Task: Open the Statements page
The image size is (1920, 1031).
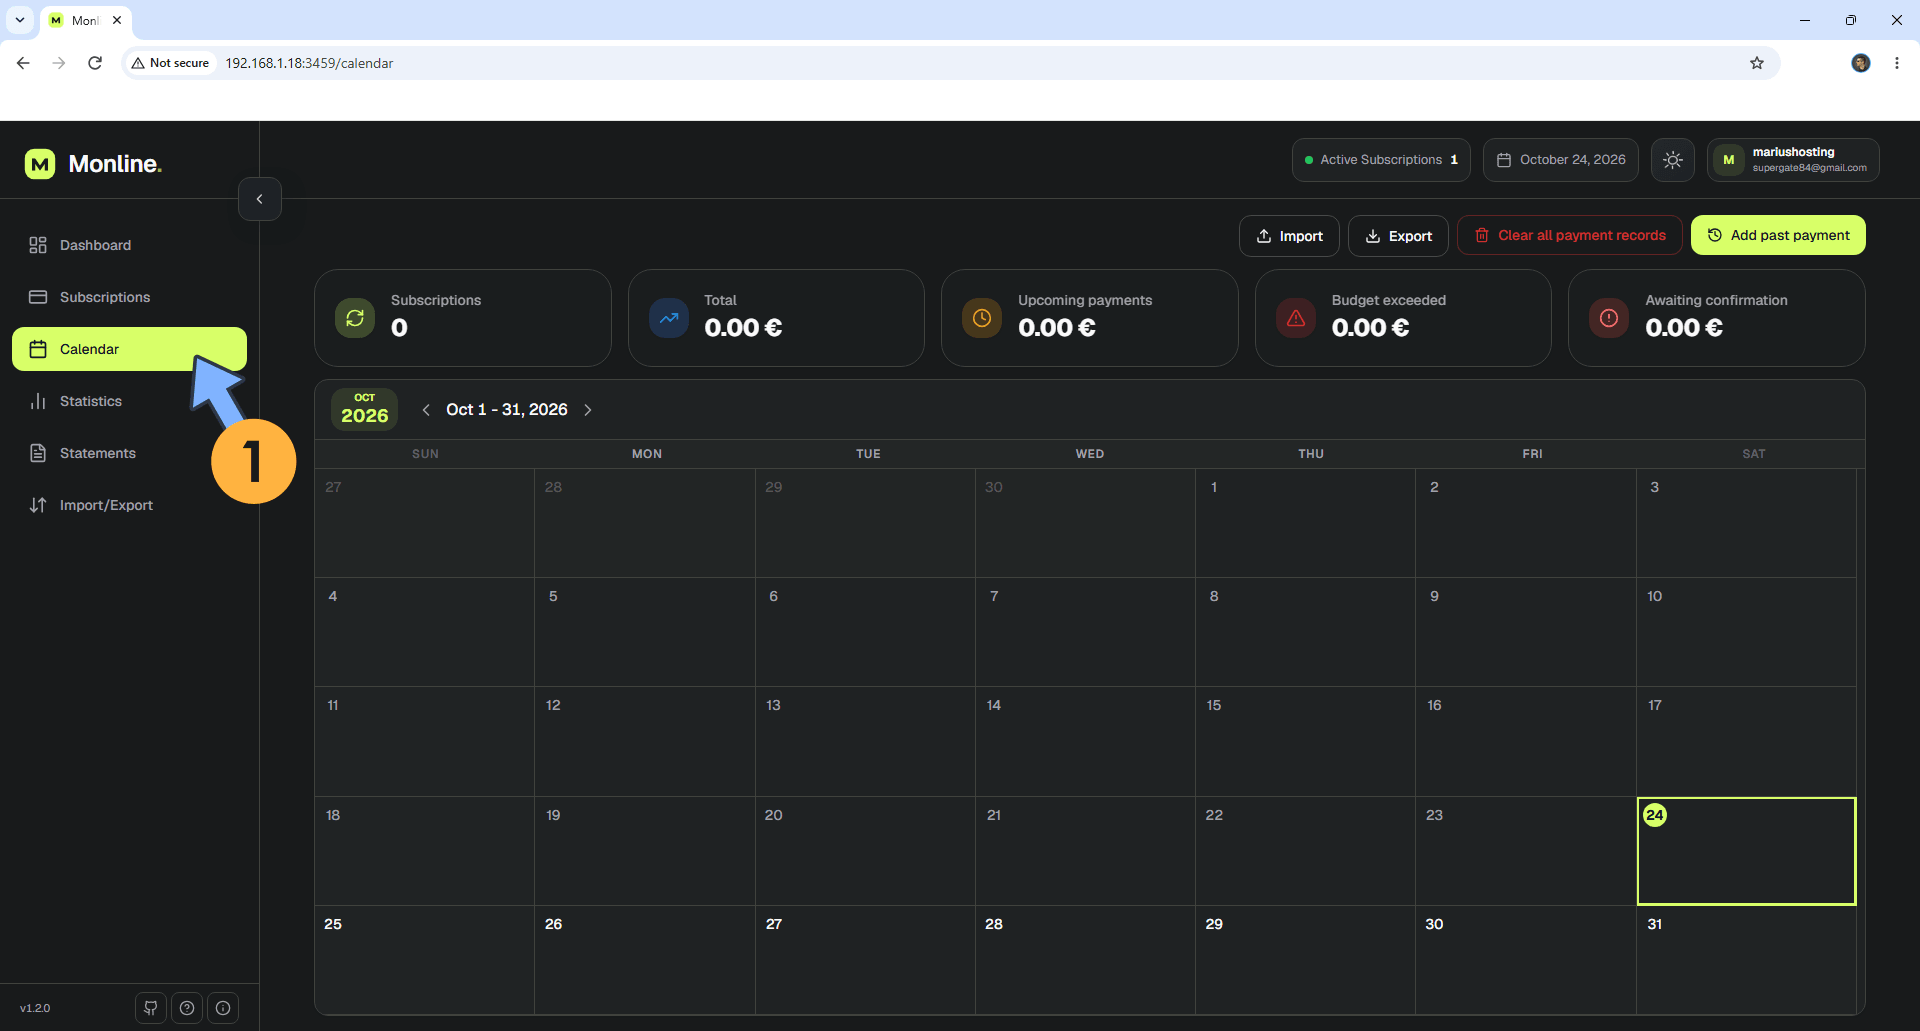Action: point(130,453)
